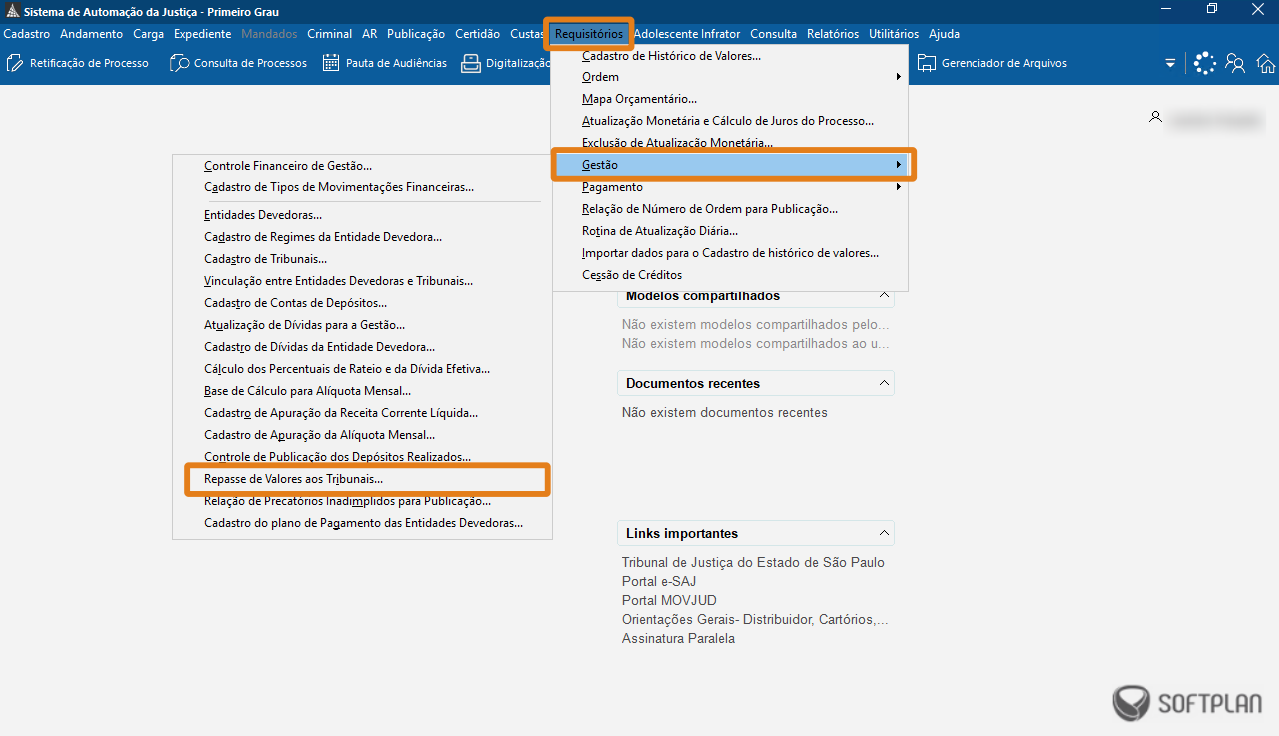Click the app logo icon in the title bar
The image size is (1279, 736).
coord(12,12)
